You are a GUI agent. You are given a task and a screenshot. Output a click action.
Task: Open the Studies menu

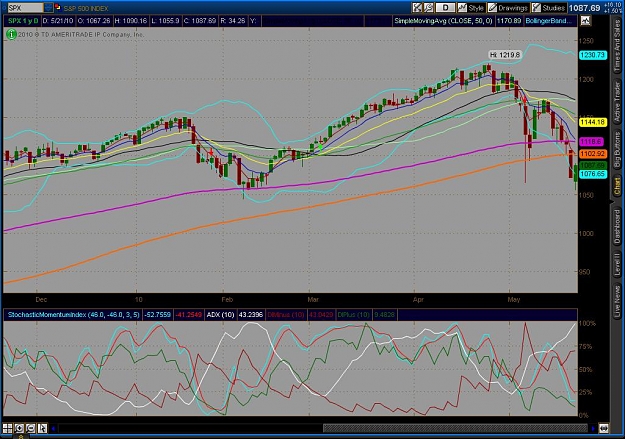pos(548,8)
